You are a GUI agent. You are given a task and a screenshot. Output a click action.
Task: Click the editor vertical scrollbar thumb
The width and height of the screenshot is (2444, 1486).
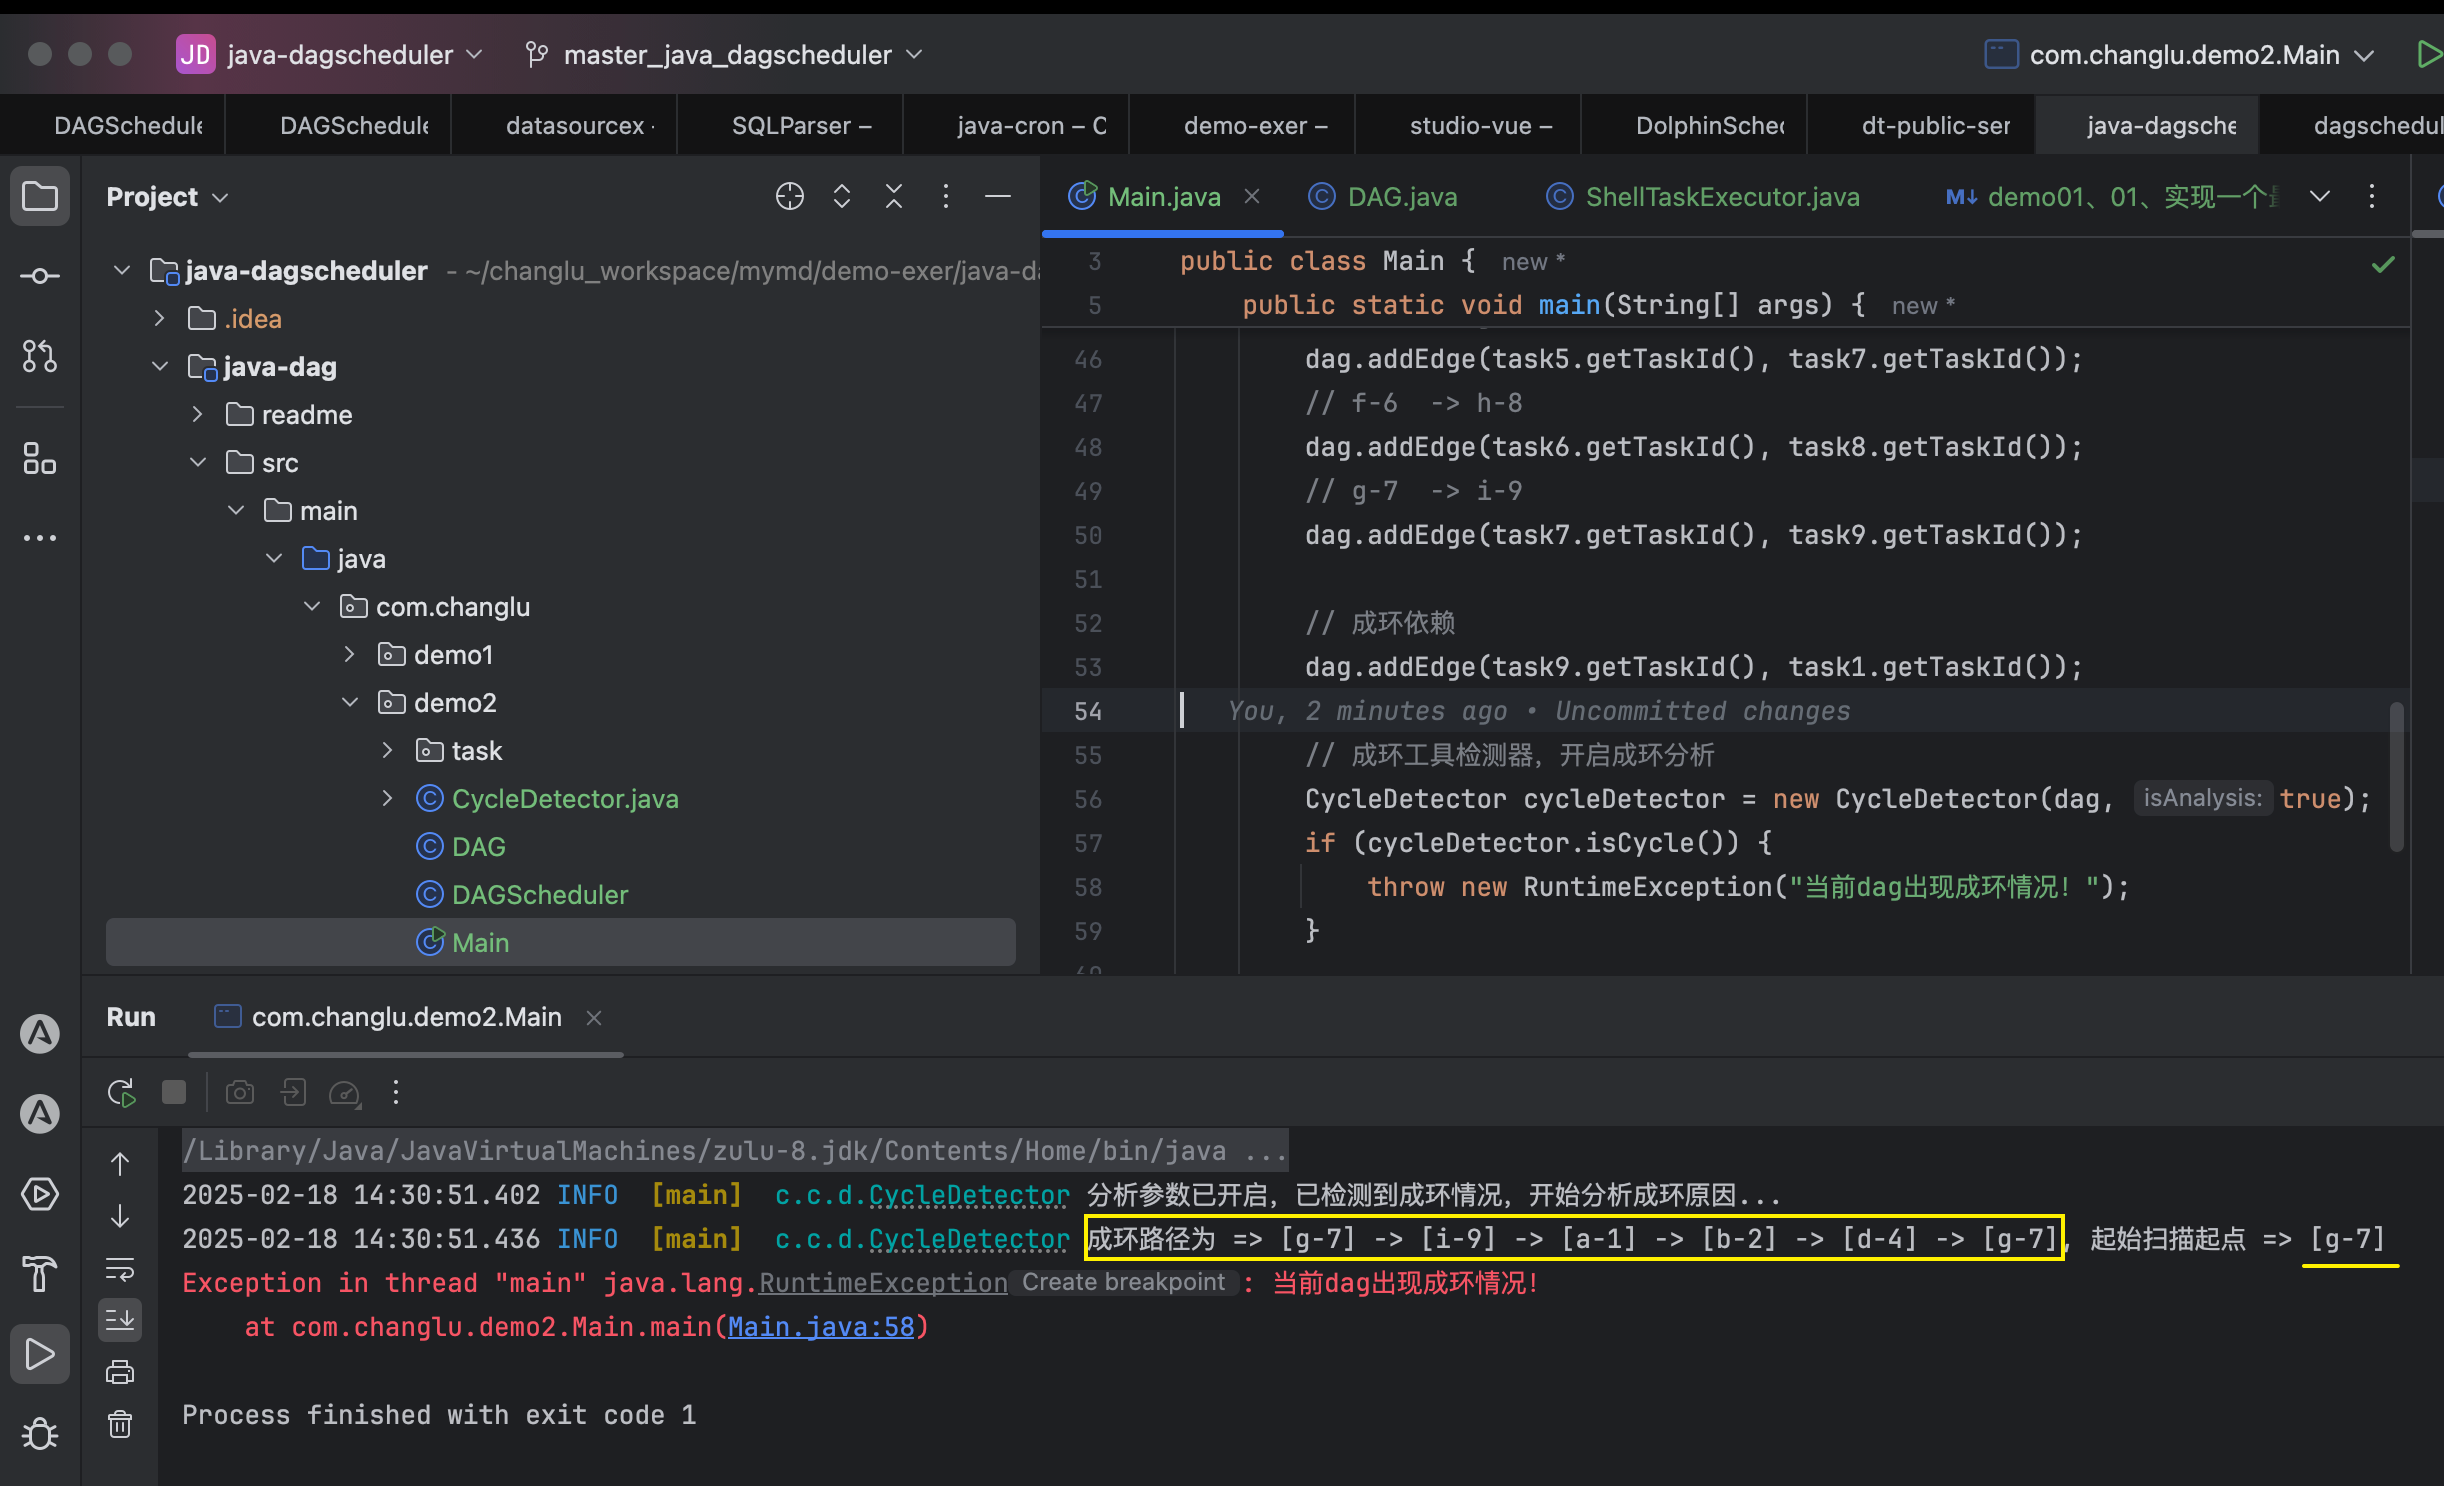click(x=2396, y=778)
